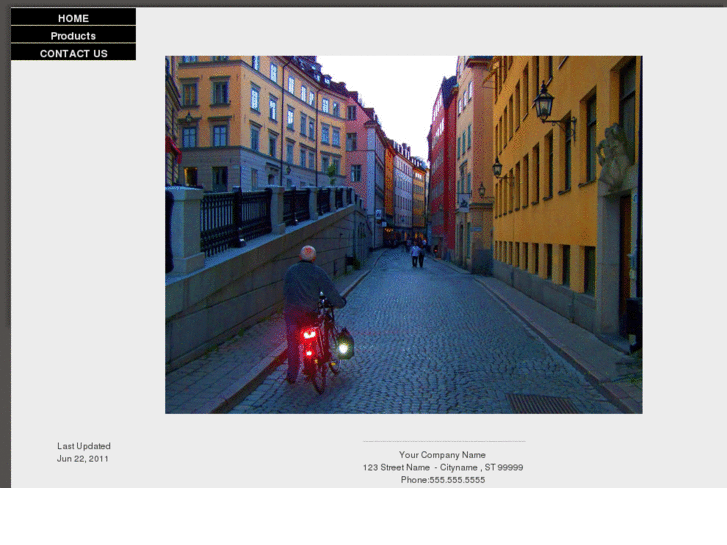Click the wall-mounted street lamp on yellow building
The height and width of the screenshot is (545, 727).
545,103
